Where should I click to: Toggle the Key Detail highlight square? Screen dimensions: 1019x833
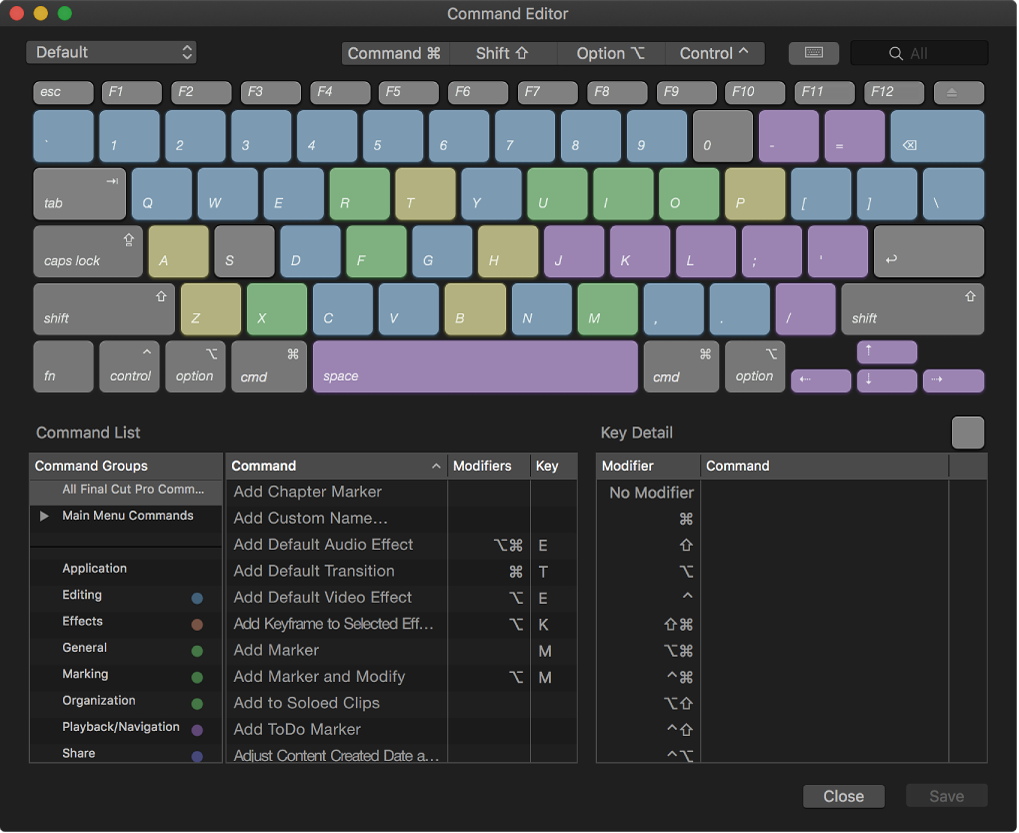[966, 432]
